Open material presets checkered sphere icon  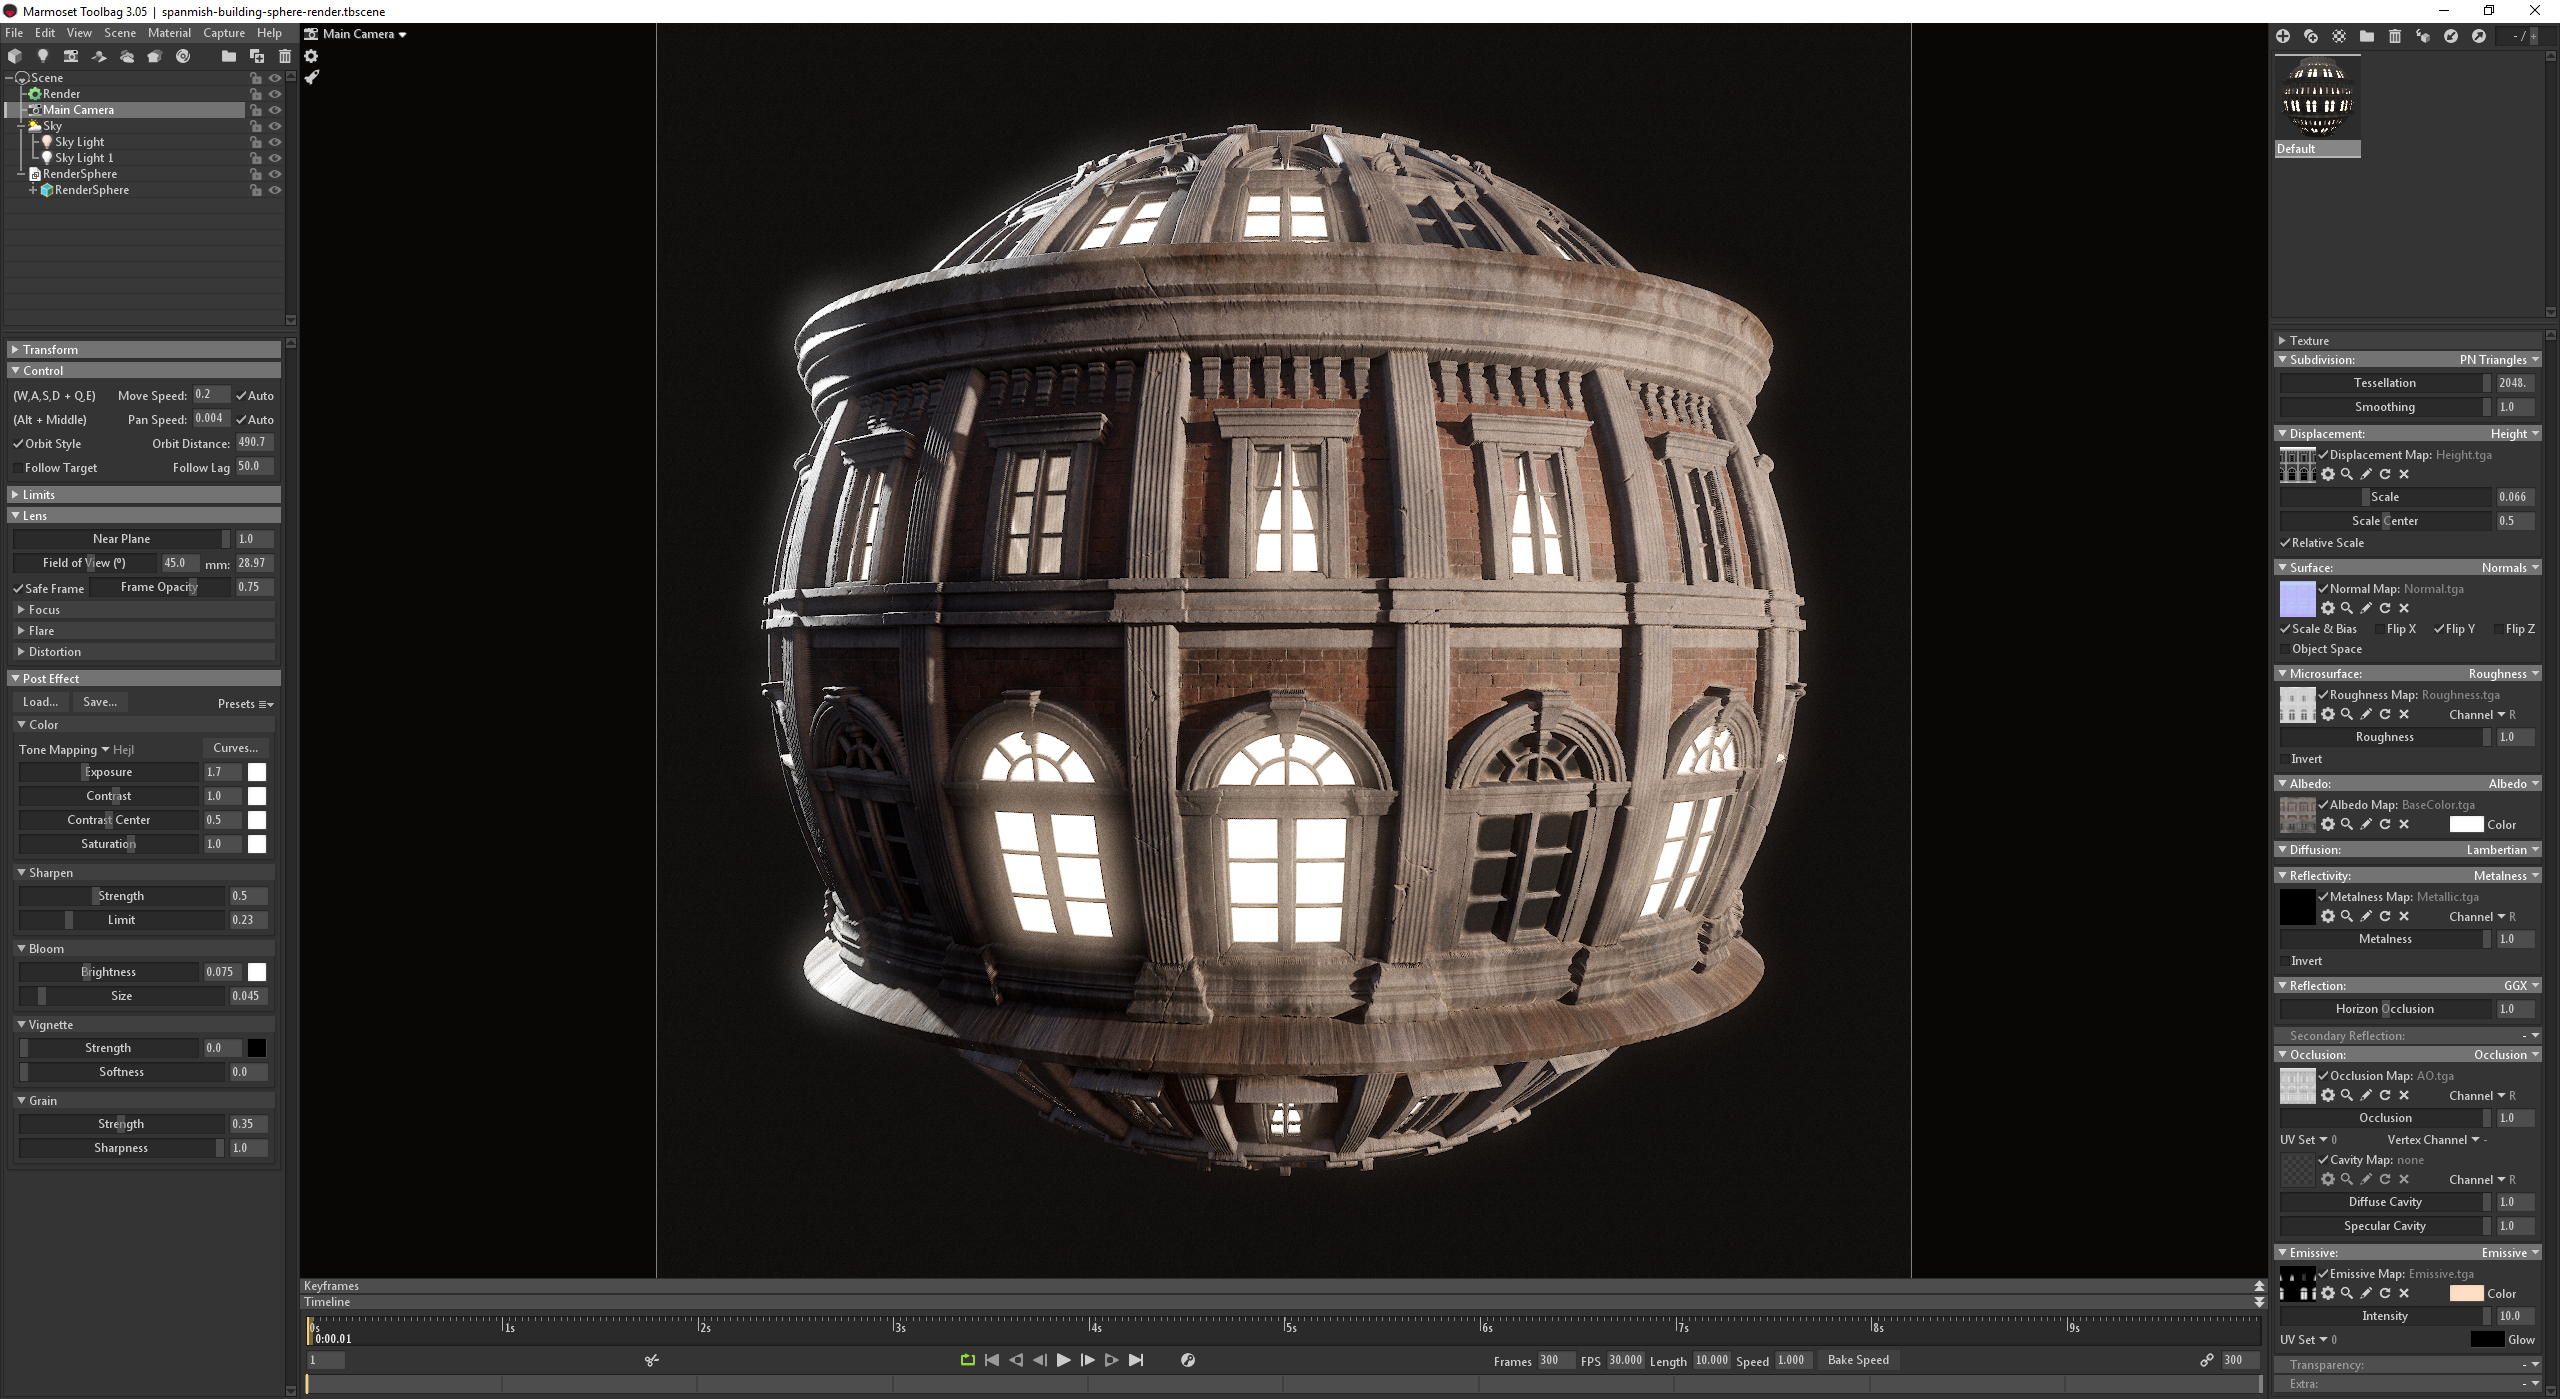(2339, 36)
